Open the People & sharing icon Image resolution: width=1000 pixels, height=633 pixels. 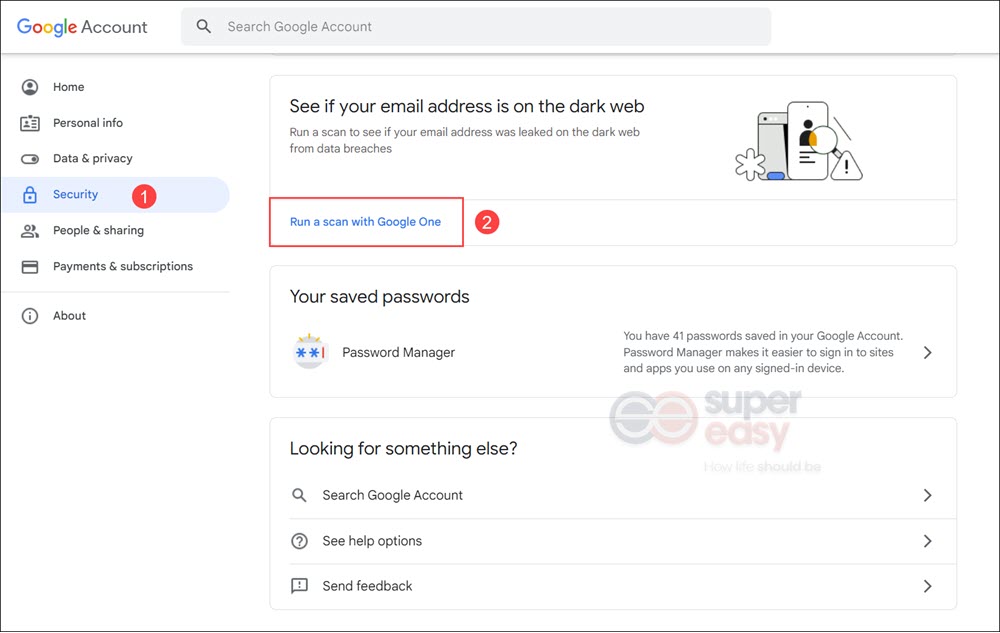tap(30, 231)
